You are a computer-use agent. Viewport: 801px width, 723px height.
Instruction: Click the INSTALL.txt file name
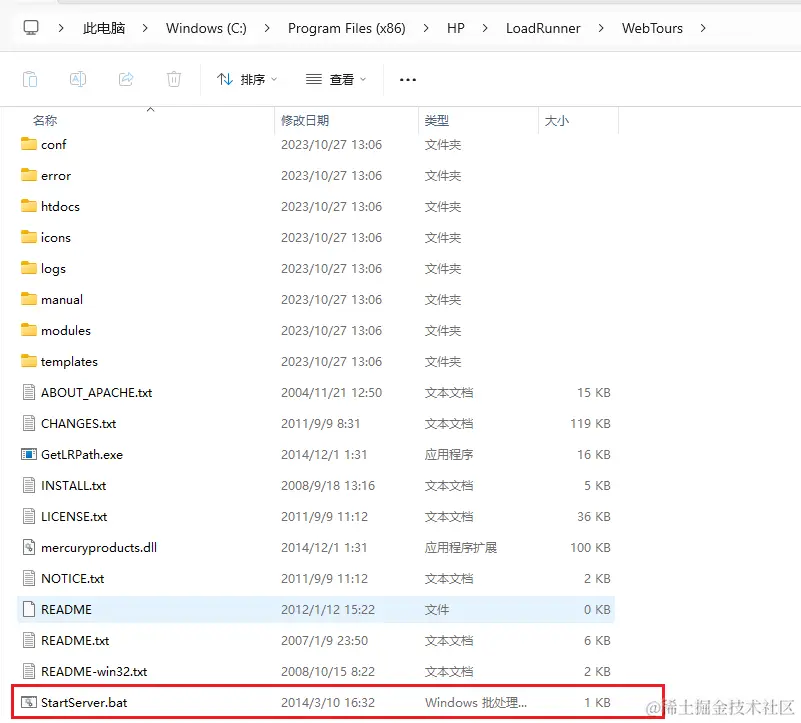click(x=74, y=485)
